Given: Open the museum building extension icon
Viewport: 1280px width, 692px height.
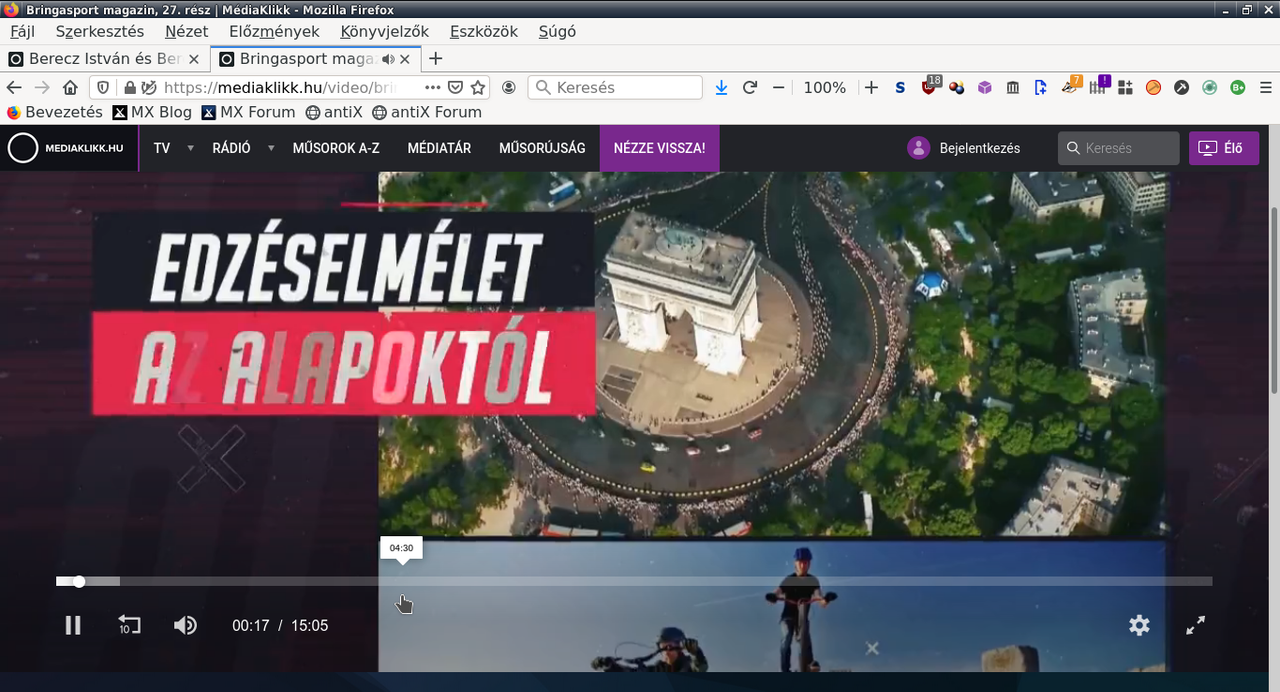Looking at the screenshot, I should pos(1013,87).
